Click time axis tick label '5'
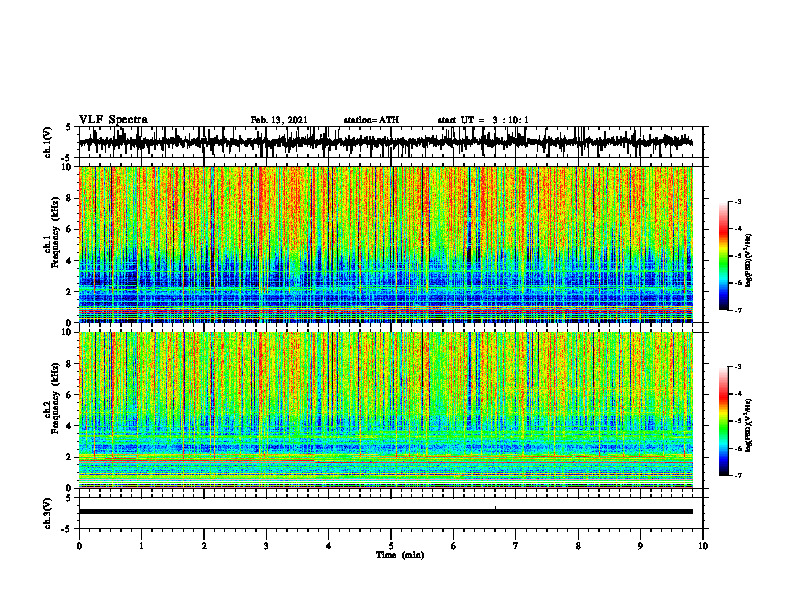The height and width of the screenshot is (612, 792). [x=391, y=546]
